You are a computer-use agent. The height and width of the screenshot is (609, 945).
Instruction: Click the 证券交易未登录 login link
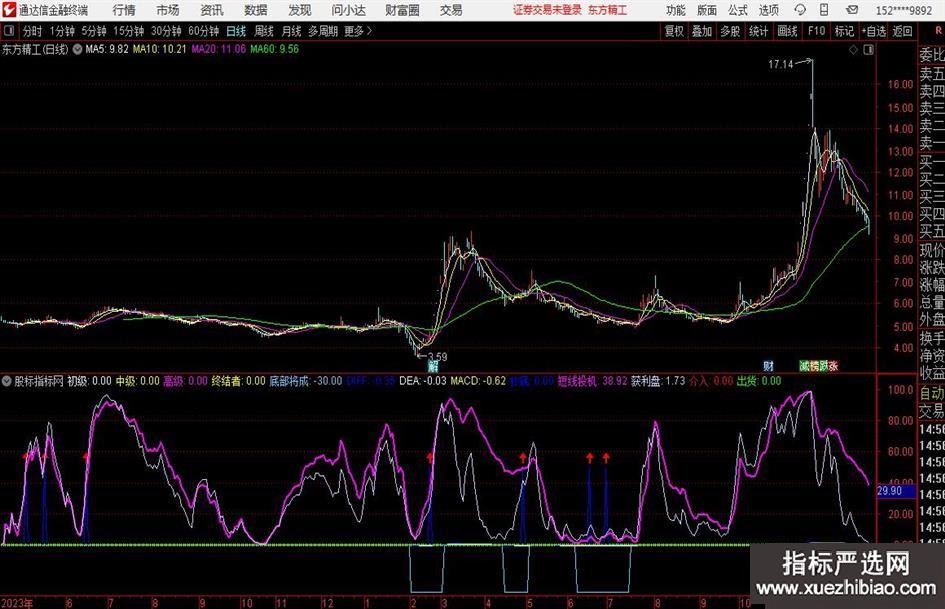pos(547,10)
